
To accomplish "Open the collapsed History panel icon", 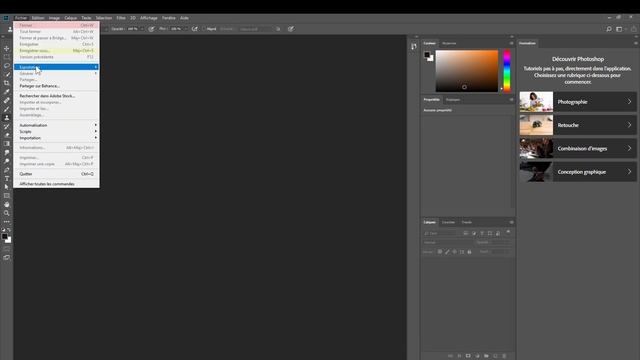I will point(414,47).
